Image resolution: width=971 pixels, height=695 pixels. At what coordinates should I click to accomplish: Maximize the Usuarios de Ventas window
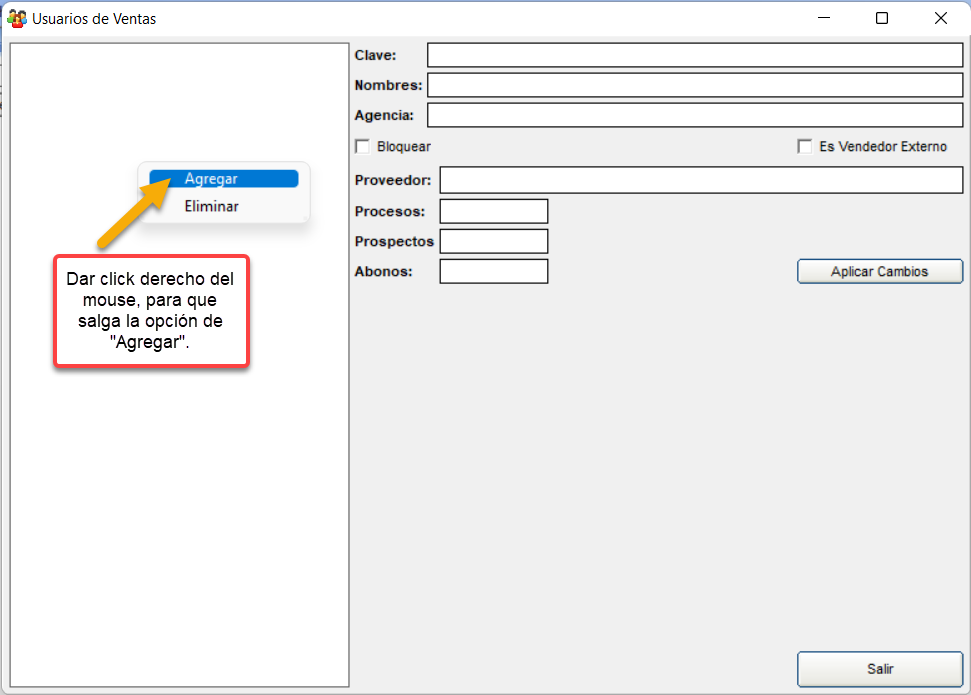(882, 18)
